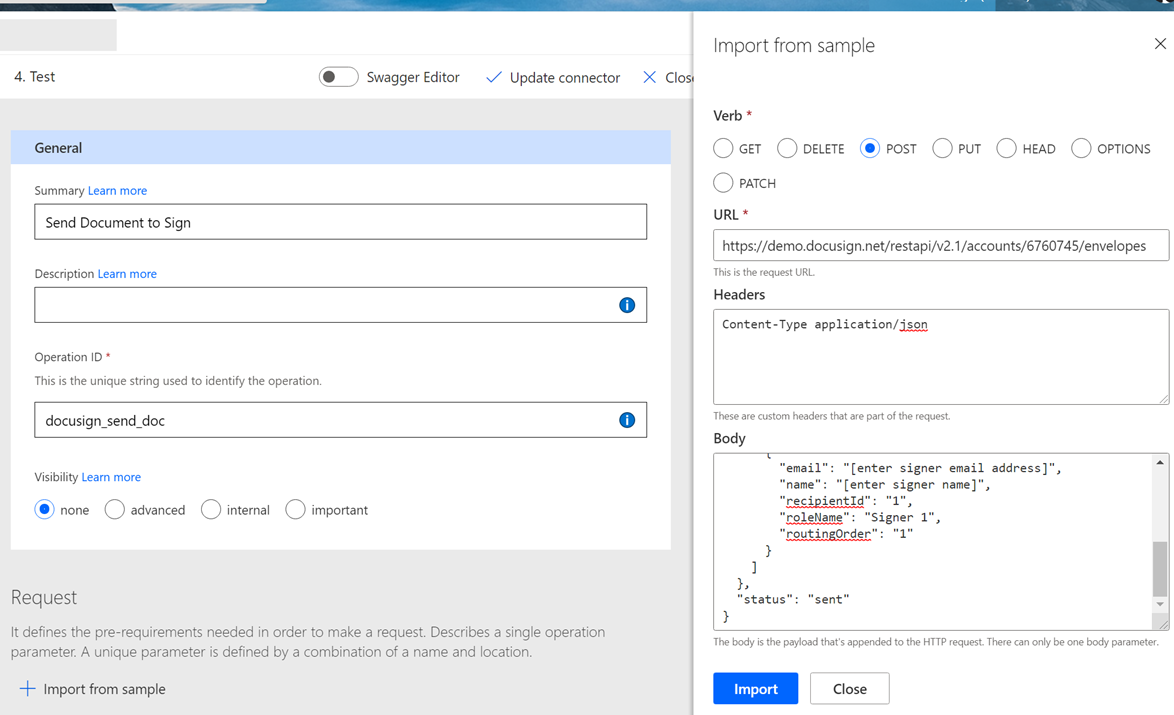Select the GET verb
The image size is (1174, 715).
click(723, 148)
